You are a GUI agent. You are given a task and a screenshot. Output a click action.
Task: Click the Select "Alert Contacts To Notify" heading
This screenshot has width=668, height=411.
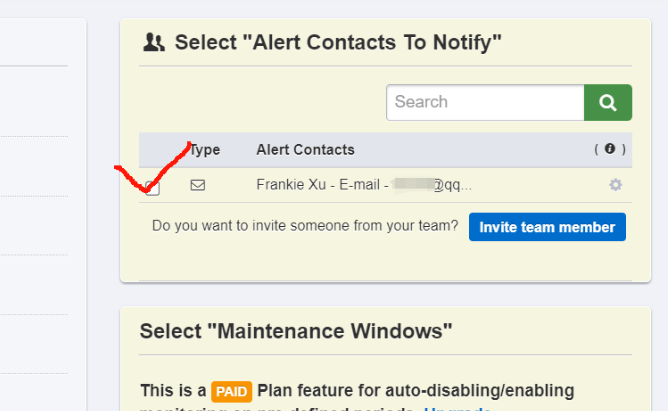tap(338, 42)
